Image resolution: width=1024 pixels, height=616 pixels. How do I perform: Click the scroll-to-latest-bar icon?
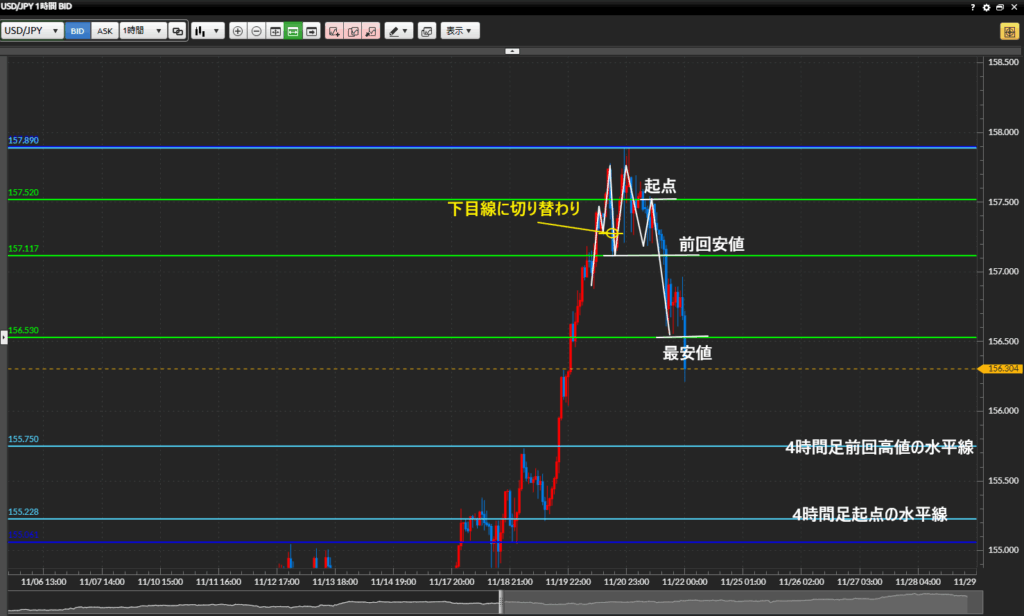312,31
